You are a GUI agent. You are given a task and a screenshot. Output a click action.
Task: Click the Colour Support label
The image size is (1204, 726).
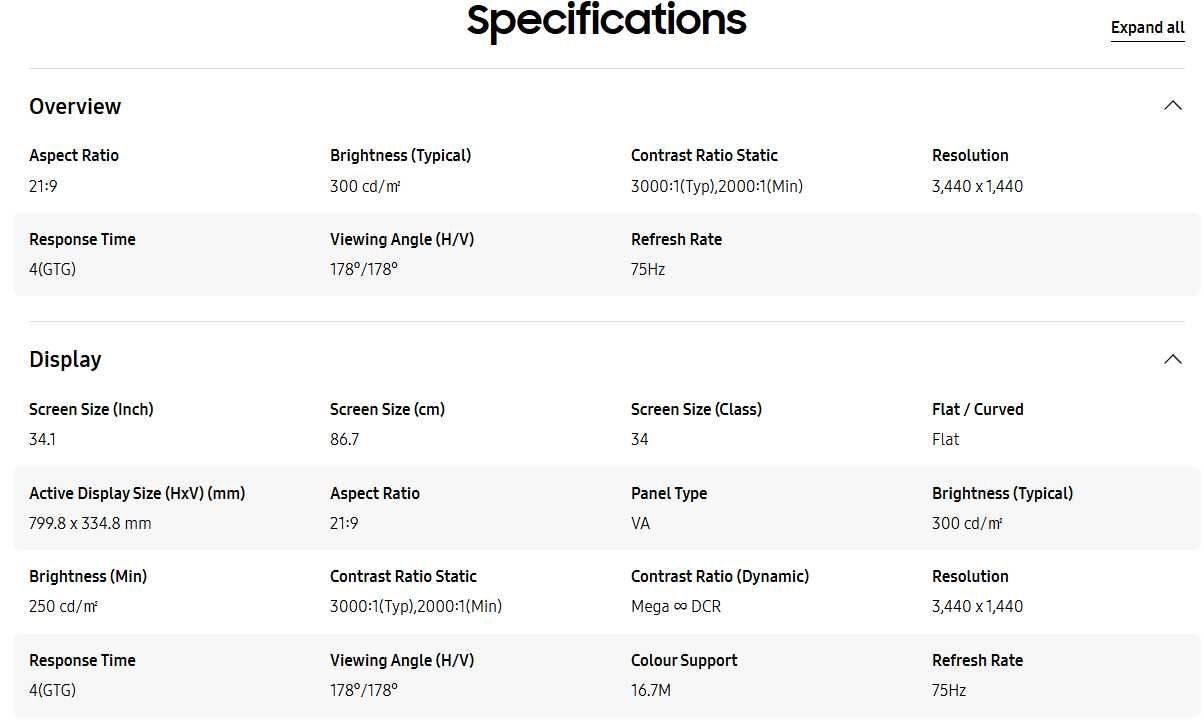(x=684, y=660)
